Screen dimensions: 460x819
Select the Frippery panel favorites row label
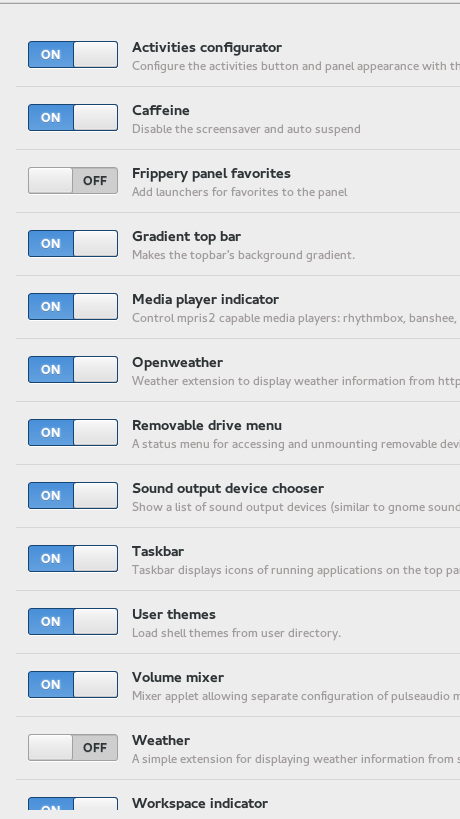click(x=211, y=173)
